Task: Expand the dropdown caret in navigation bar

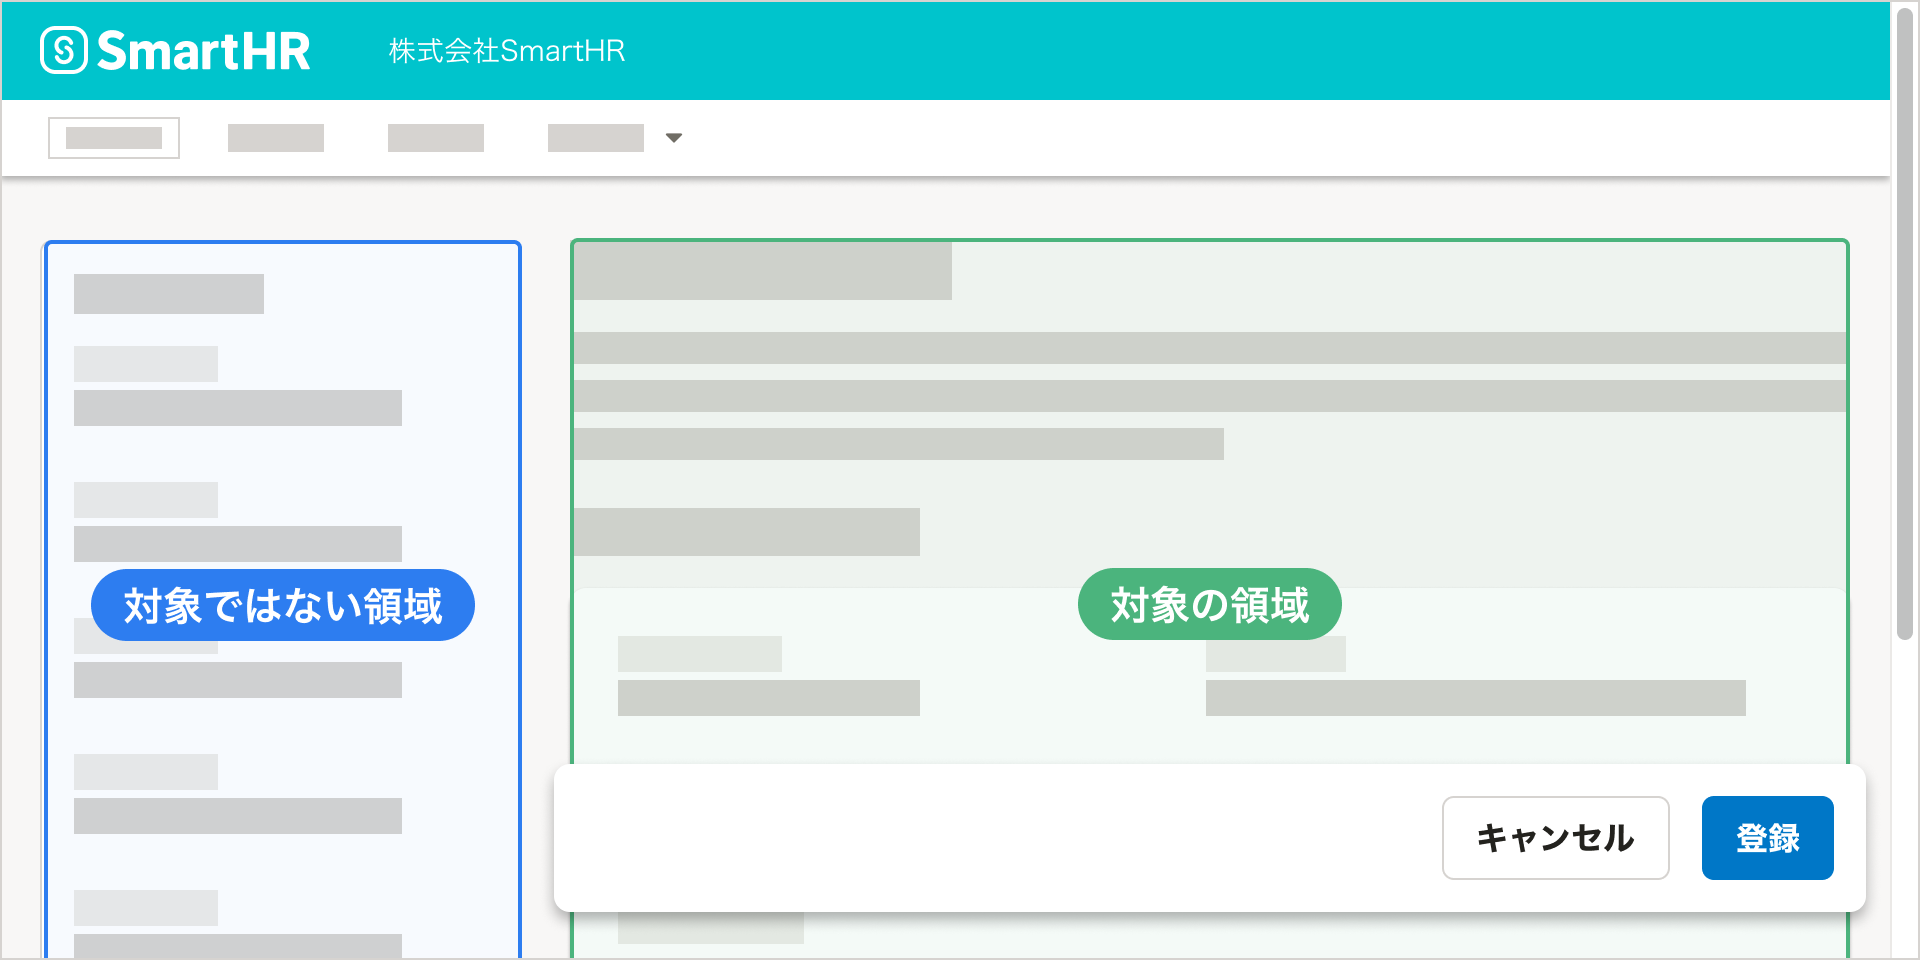Action: (674, 138)
